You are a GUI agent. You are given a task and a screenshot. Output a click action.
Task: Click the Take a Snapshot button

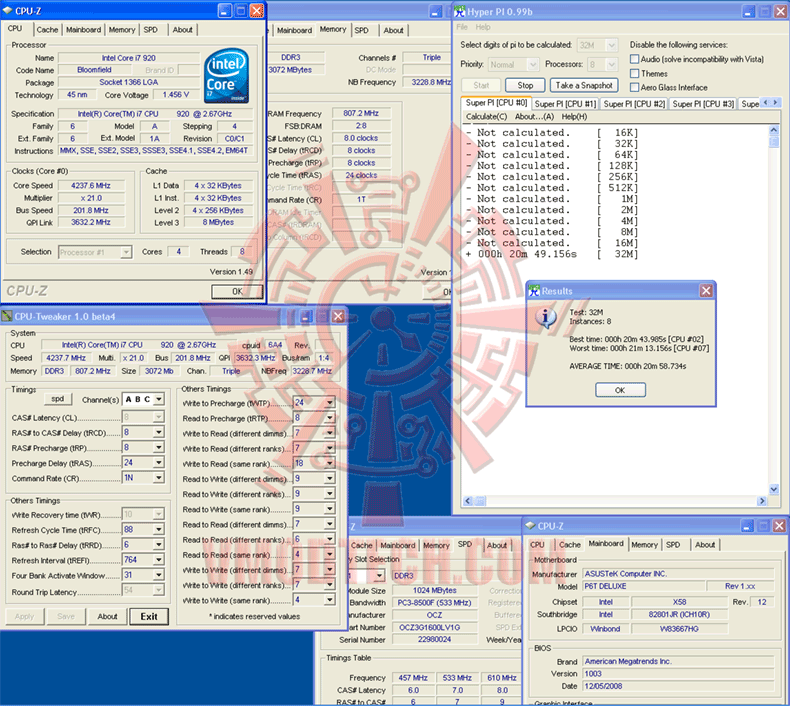pos(584,86)
